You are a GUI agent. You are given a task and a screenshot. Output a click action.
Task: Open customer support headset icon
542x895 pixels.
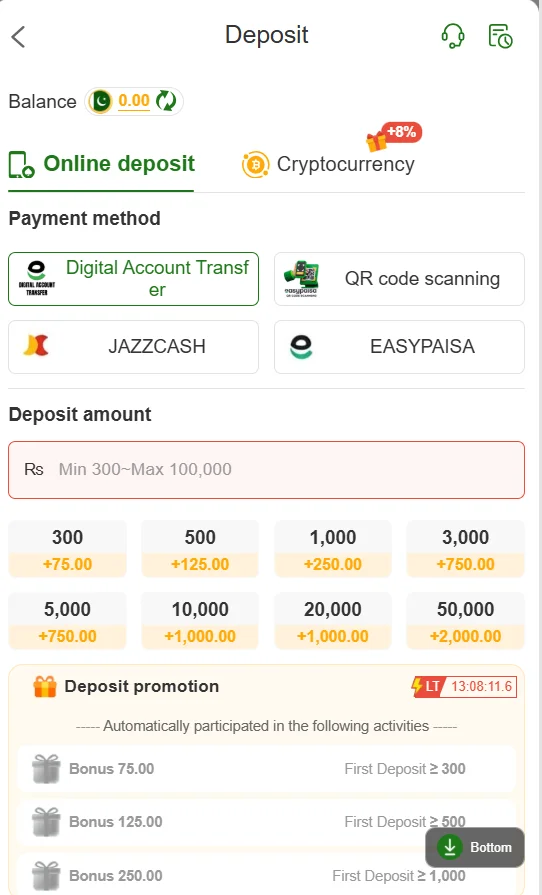click(453, 36)
